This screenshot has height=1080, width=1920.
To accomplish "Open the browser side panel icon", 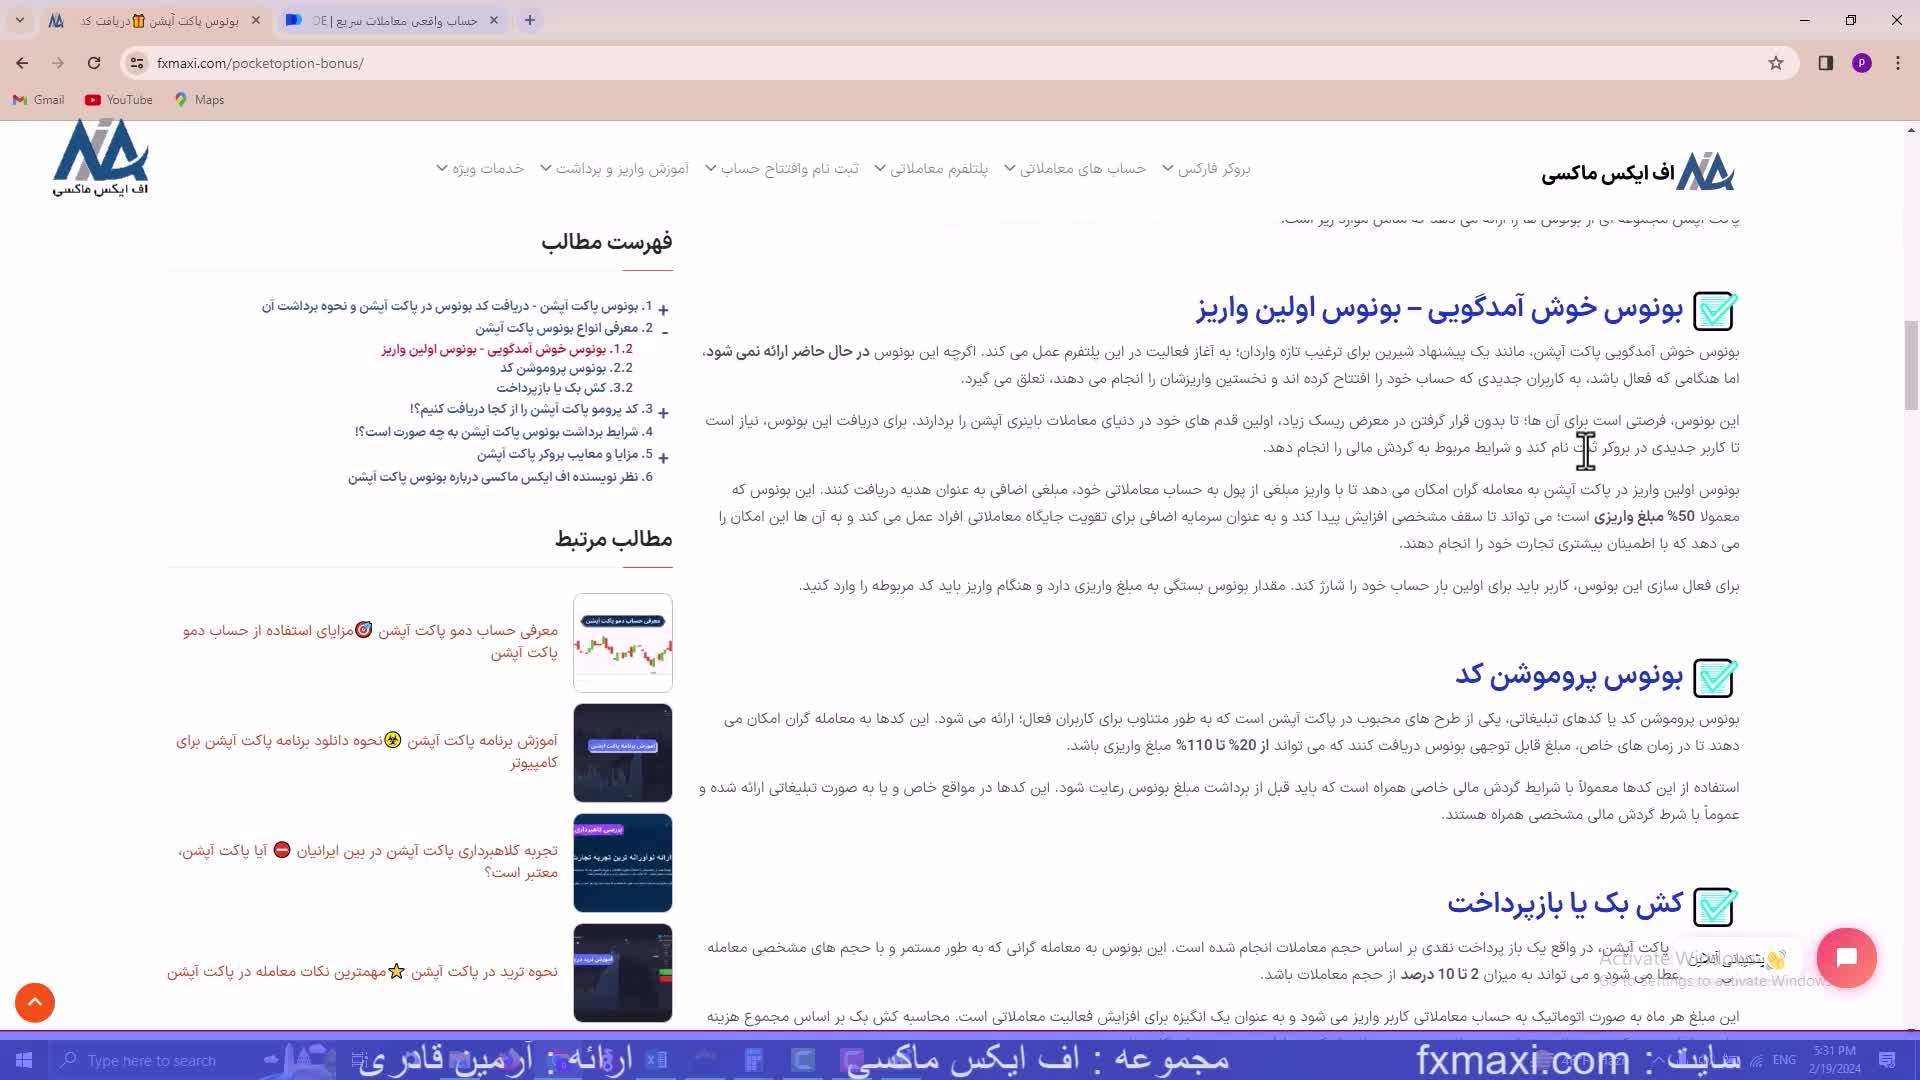I will pos(1824,62).
